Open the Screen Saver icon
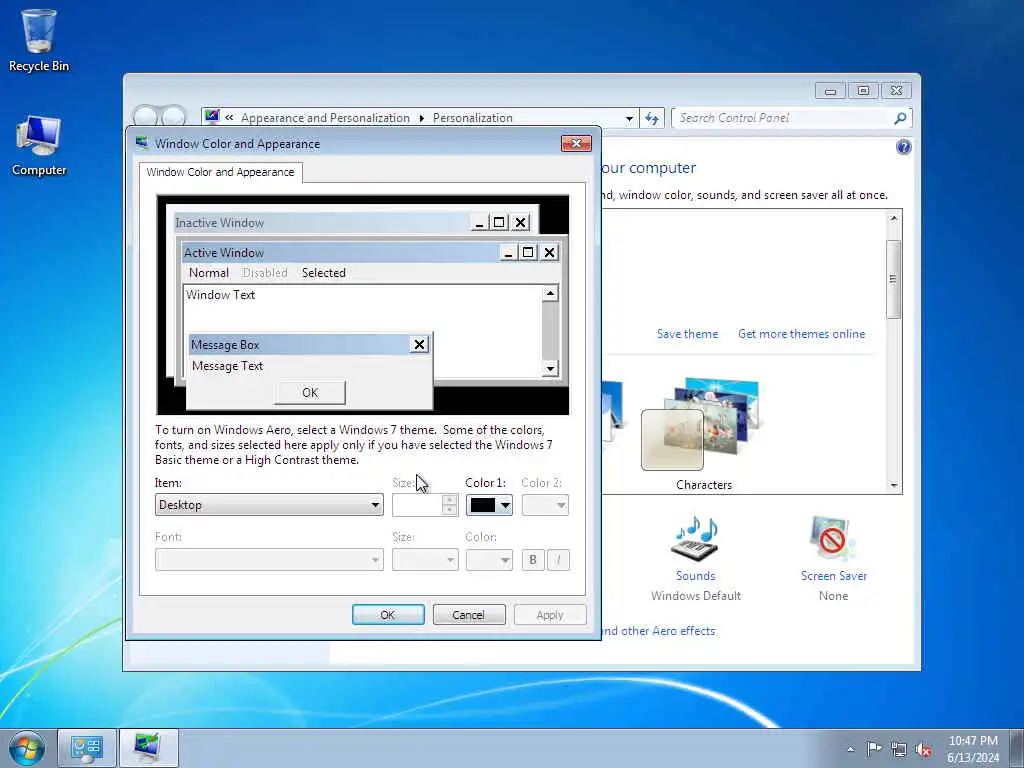Screen dimensions: 1024x768 tap(832, 539)
